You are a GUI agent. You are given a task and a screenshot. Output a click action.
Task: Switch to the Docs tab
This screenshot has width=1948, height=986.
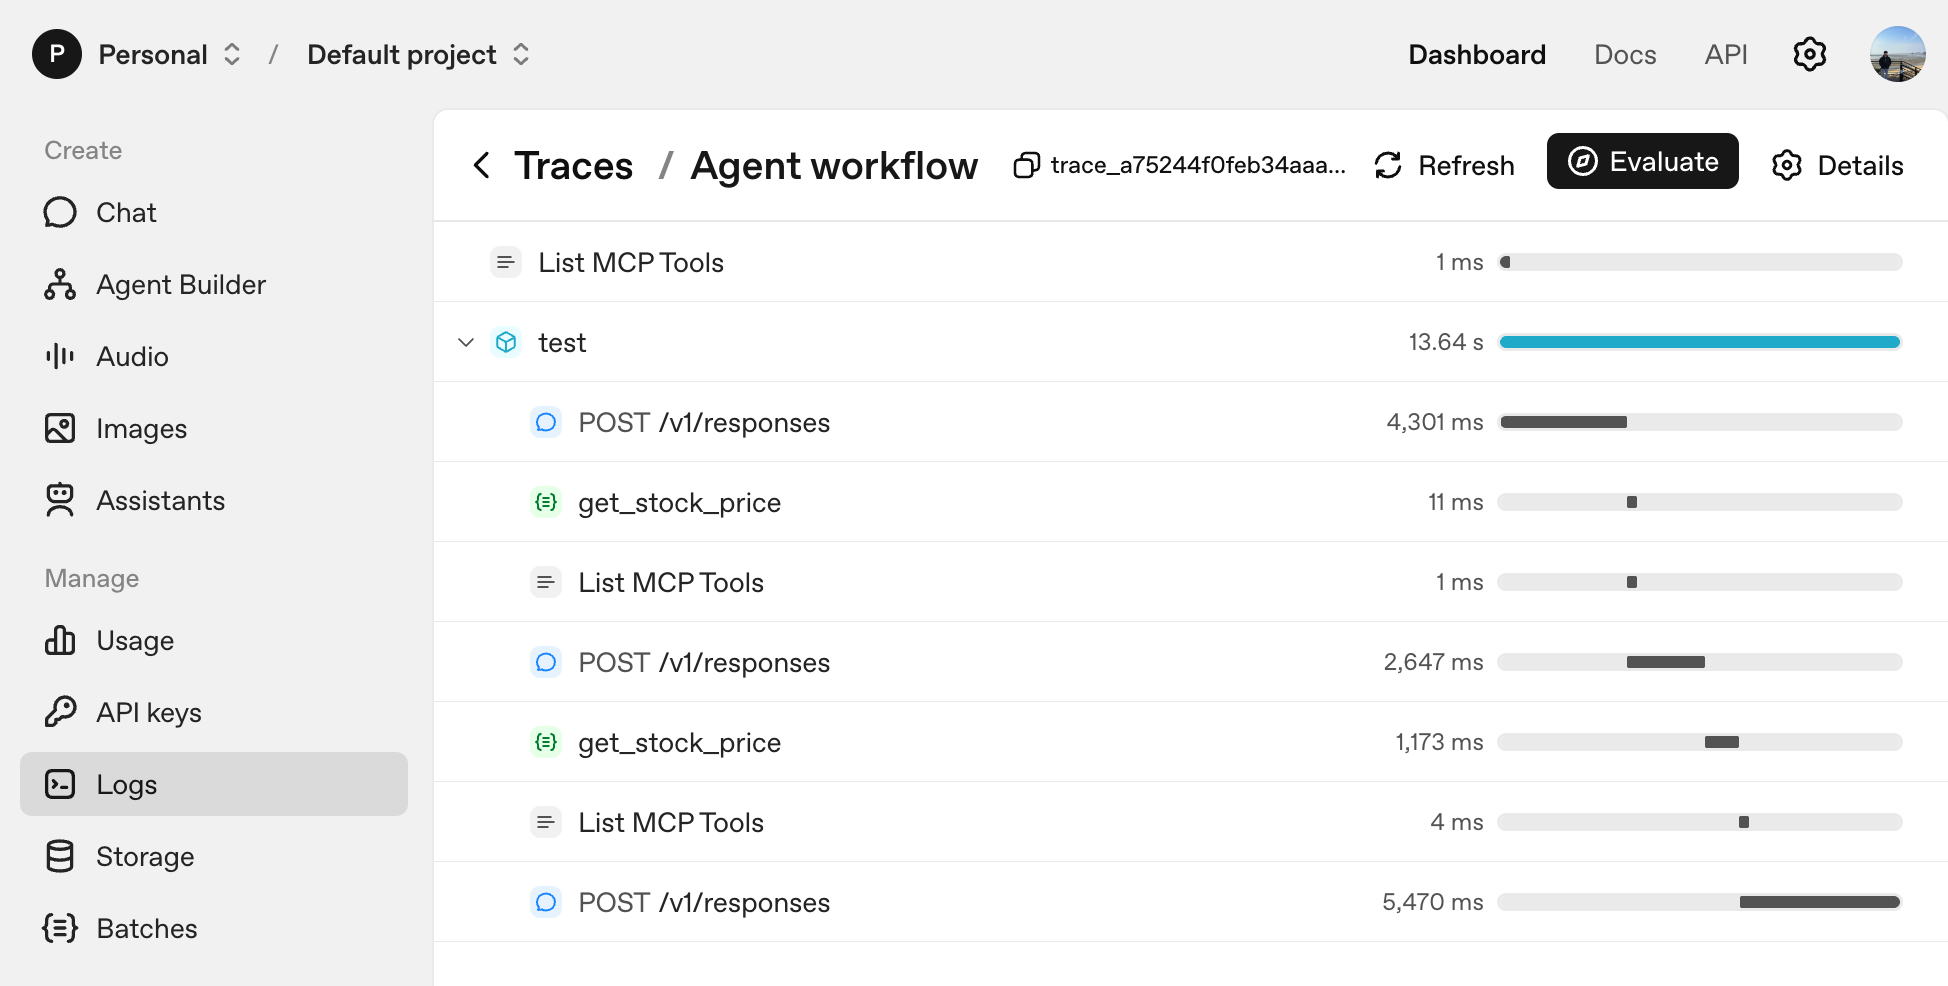(x=1624, y=54)
